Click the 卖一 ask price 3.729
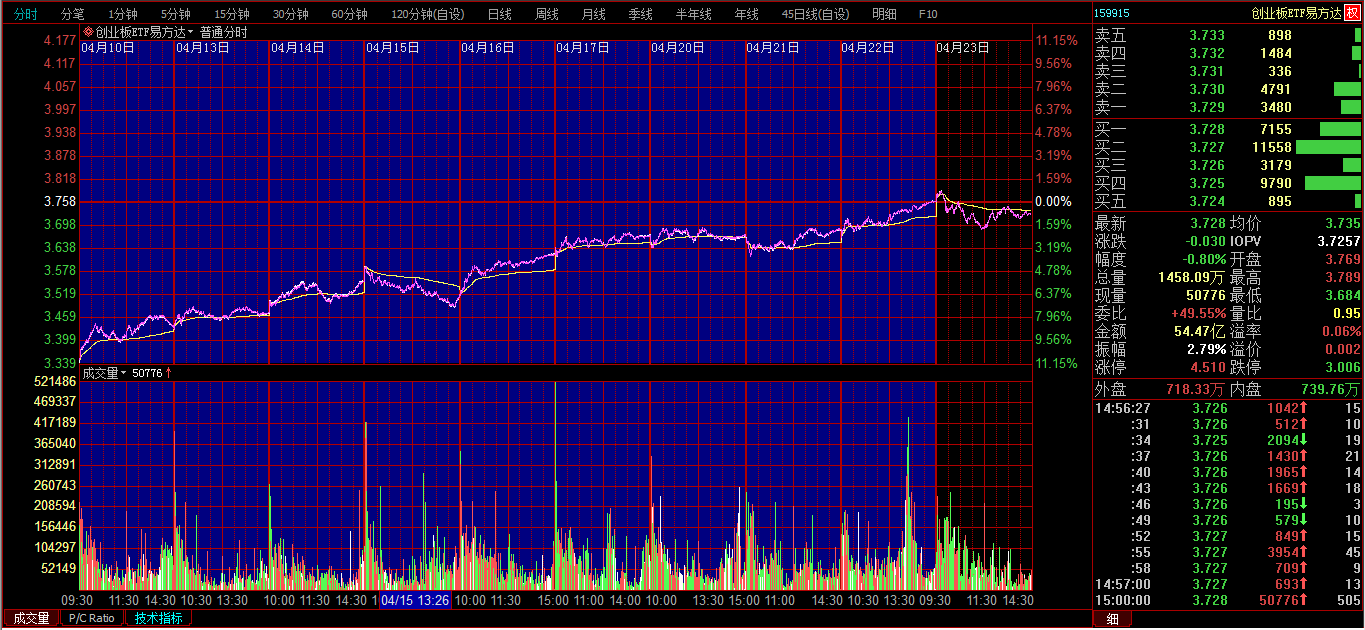 [1206, 107]
